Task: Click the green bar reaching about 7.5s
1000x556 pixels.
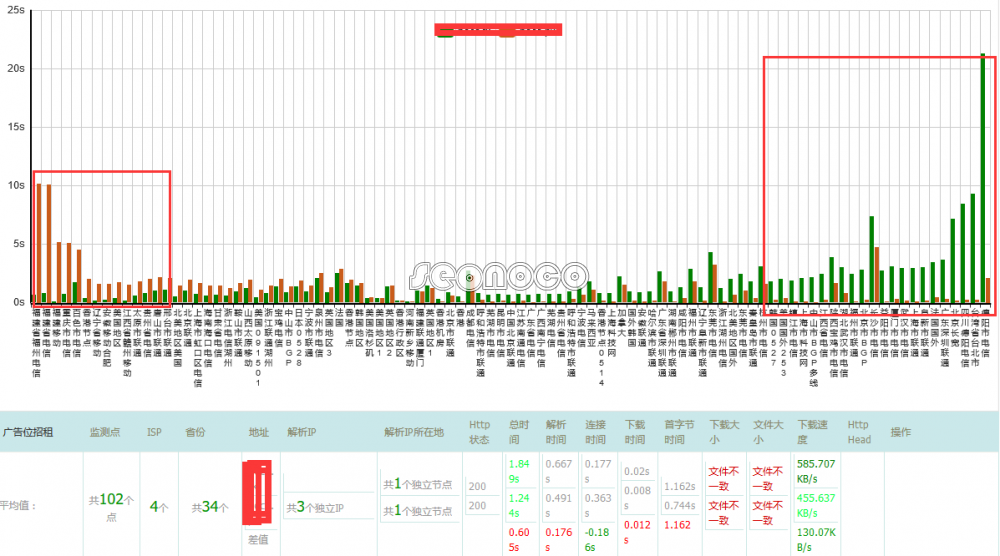Action: point(872,260)
